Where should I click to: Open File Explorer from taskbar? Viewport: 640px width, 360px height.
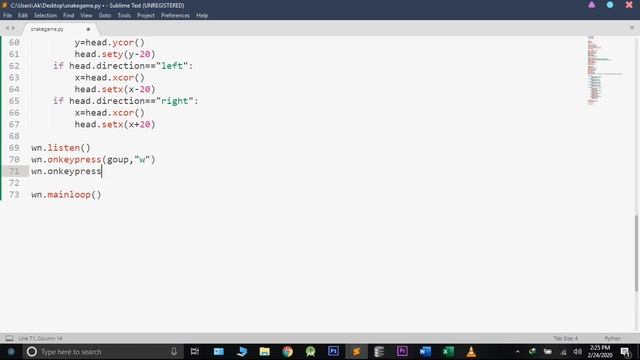[x=264, y=351]
